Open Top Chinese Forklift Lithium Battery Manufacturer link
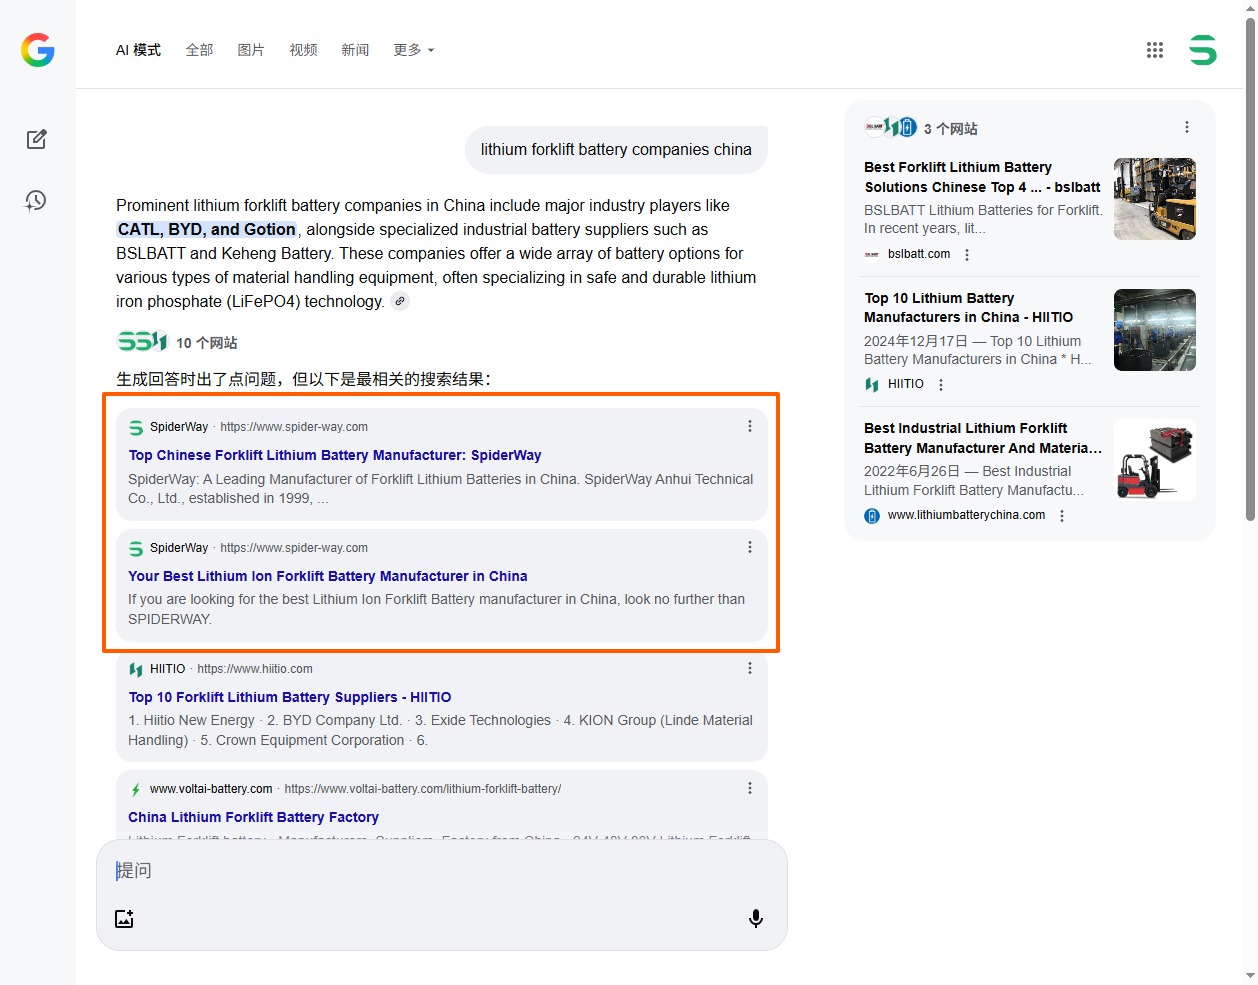The image size is (1258, 985). pyautogui.click(x=335, y=455)
